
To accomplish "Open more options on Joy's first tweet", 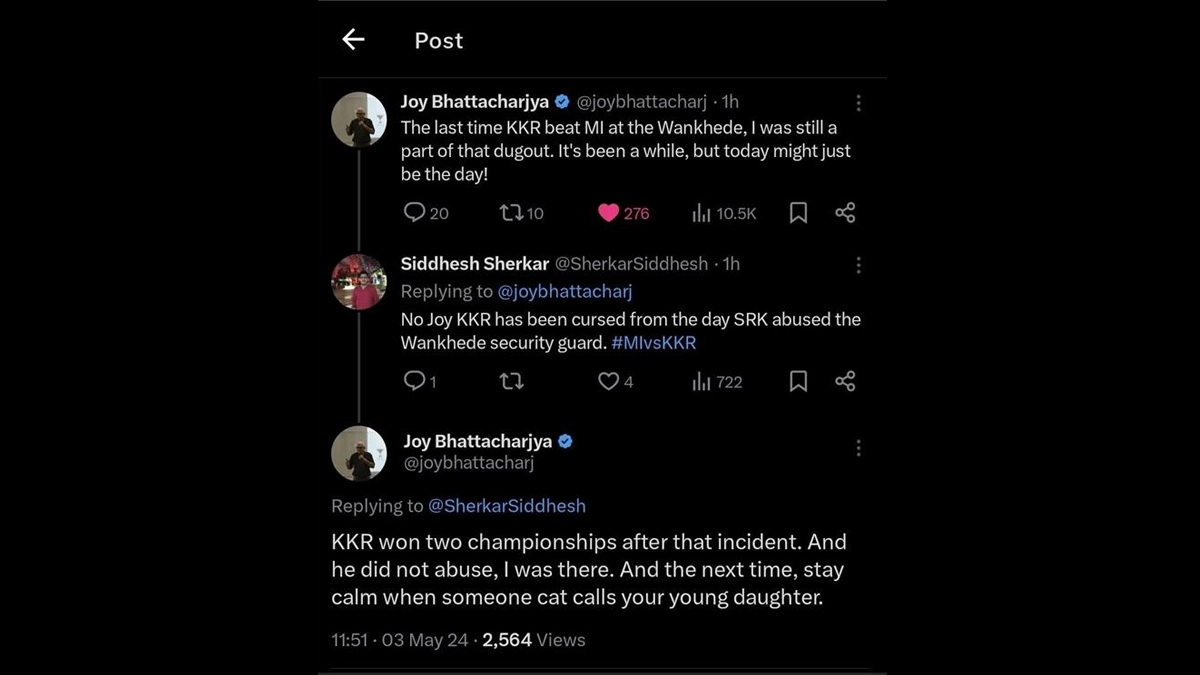I will pos(858,102).
